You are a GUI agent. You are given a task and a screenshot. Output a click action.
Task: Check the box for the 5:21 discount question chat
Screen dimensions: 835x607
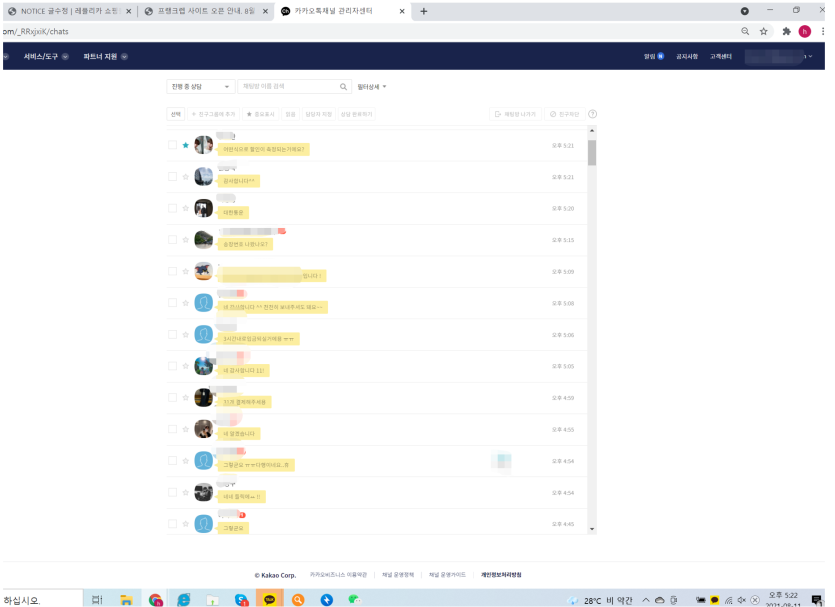pos(173,145)
